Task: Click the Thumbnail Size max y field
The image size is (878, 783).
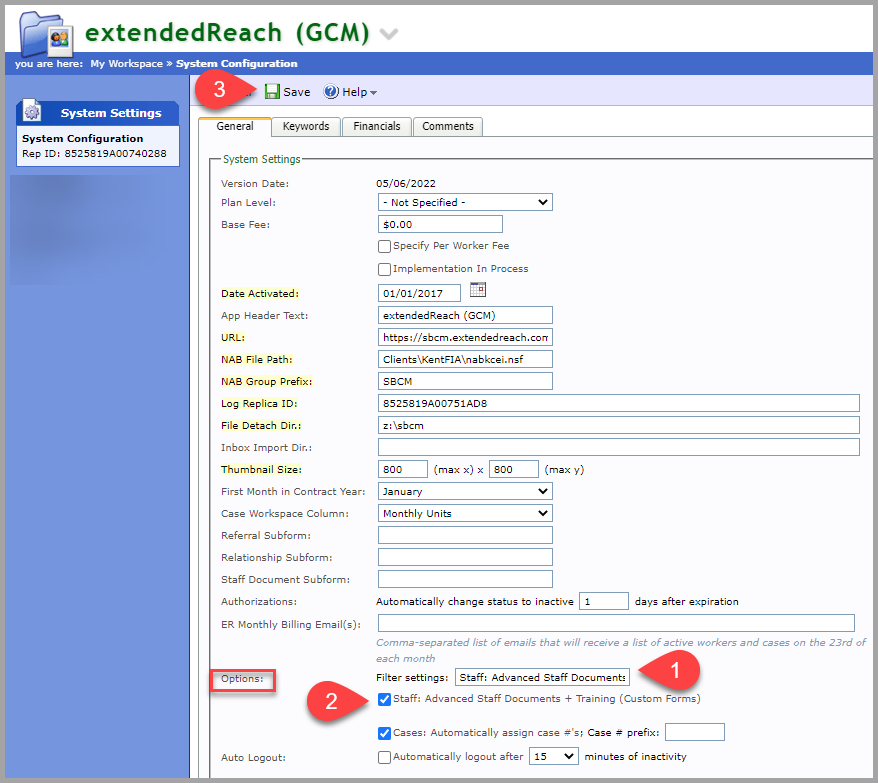Action: tap(513, 469)
